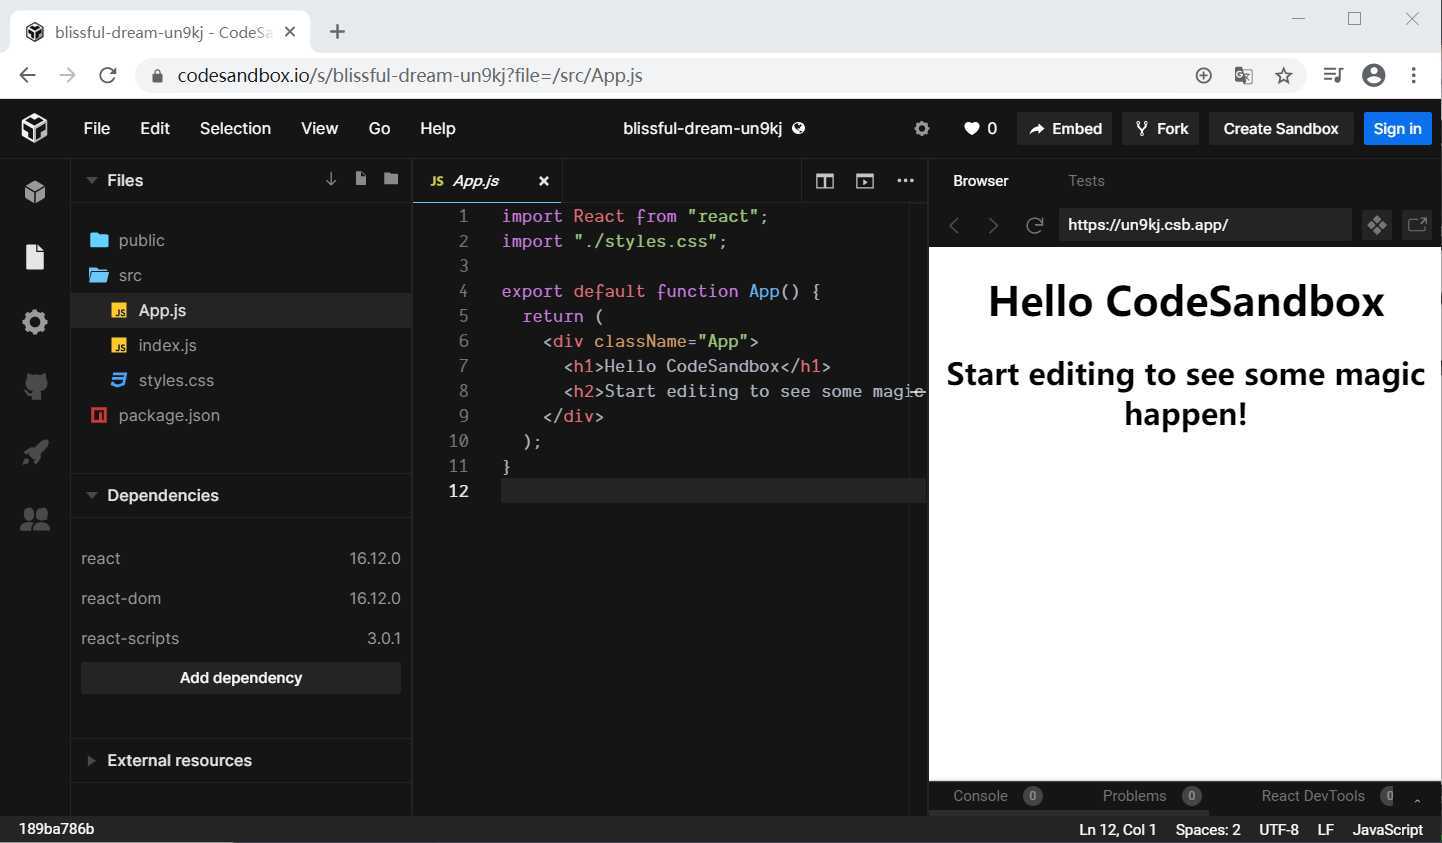Open the Edit menu
This screenshot has width=1442, height=843.
[x=155, y=128]
